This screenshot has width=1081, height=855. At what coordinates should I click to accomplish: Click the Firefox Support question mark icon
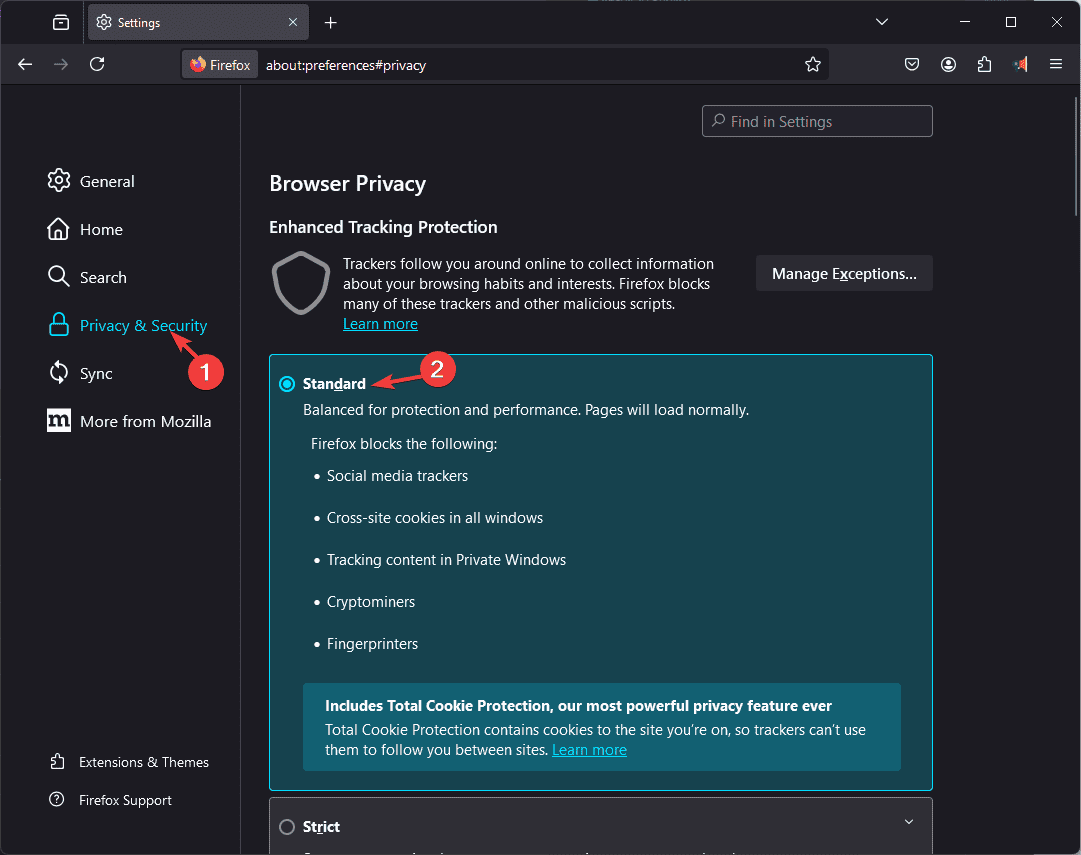point(57,799)
